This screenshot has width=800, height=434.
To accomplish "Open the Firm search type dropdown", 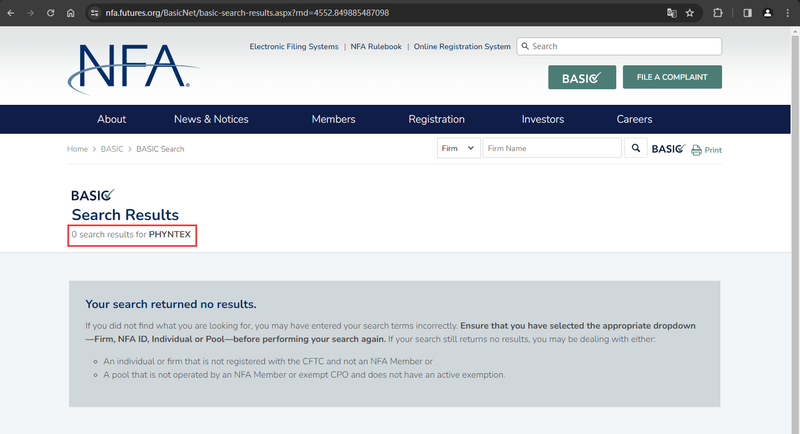I will pyautogui.click(x=458, y=148).
